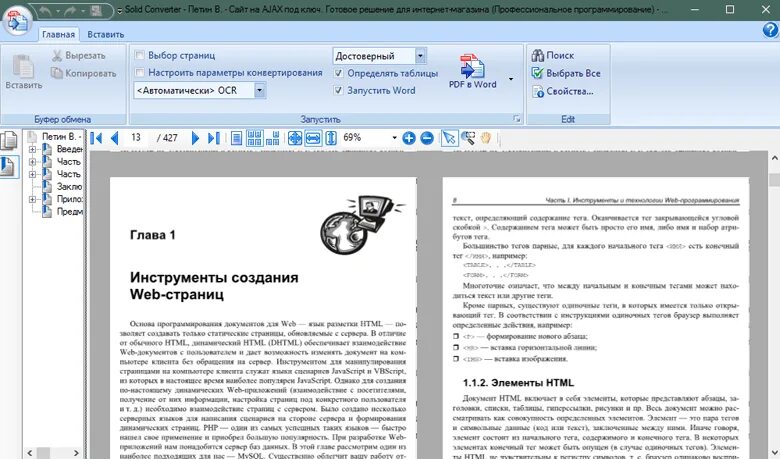Click the page number field showing 13

pyautogui.click(x=137, y=138)
